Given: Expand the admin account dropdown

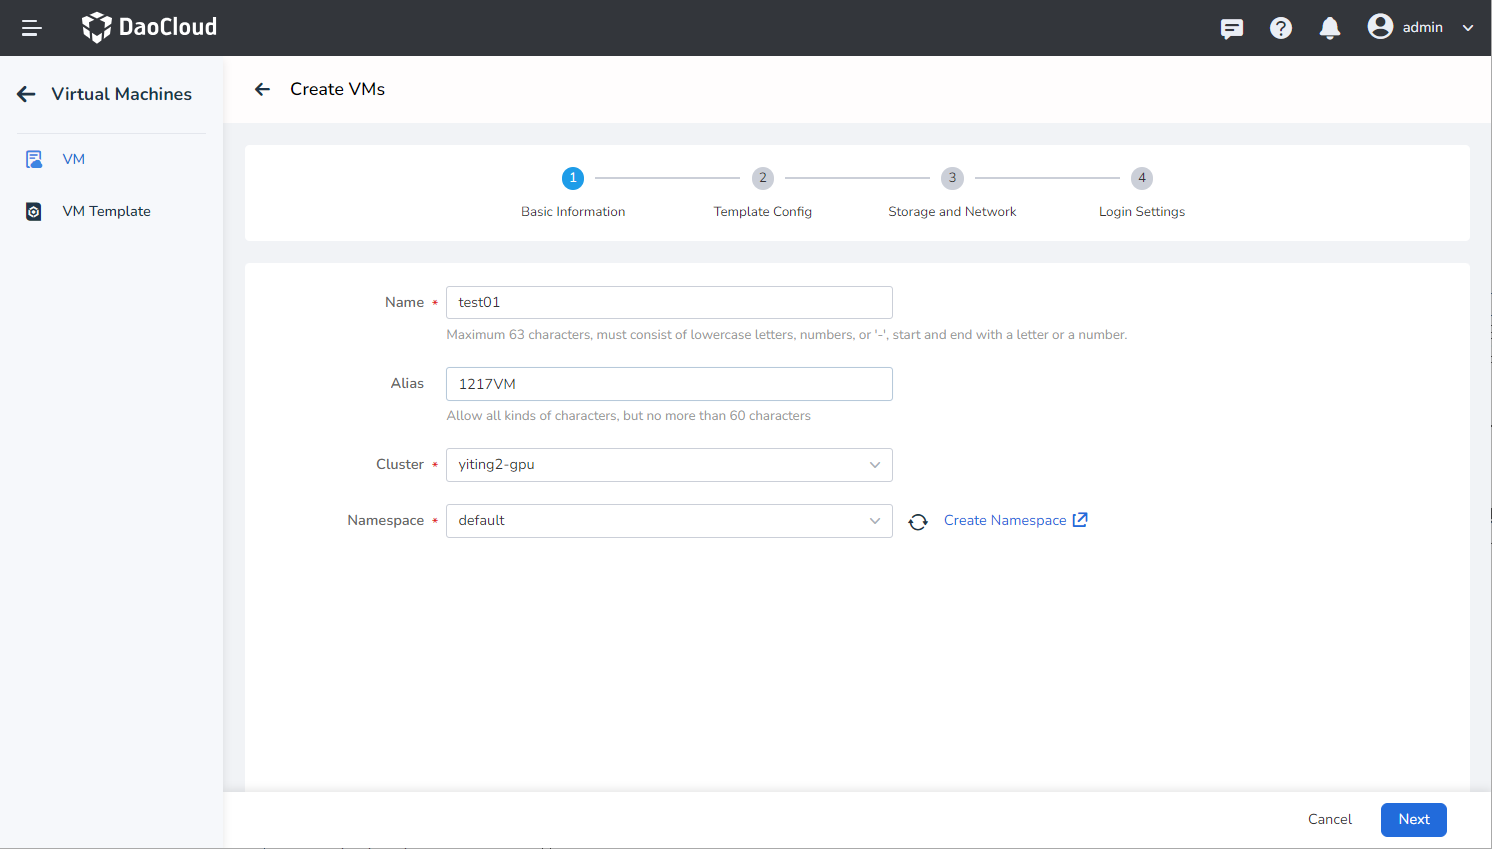Looking at the screenshot, I should click(x=1467, y=28).
